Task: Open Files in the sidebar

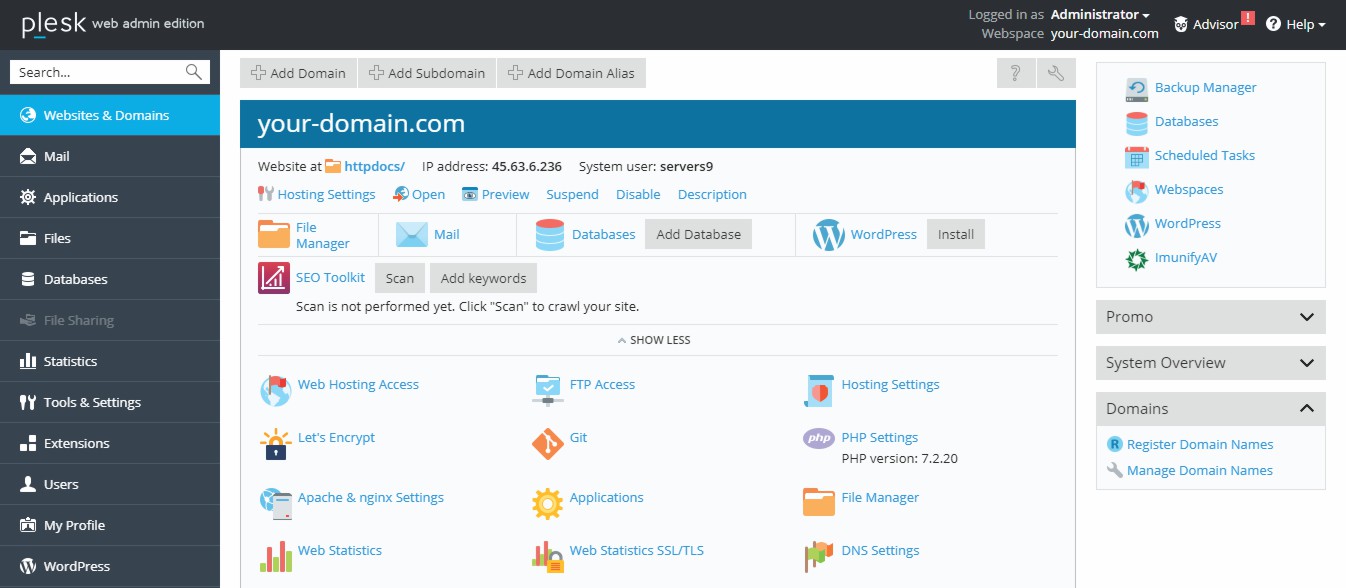Action: click(110, 238)
